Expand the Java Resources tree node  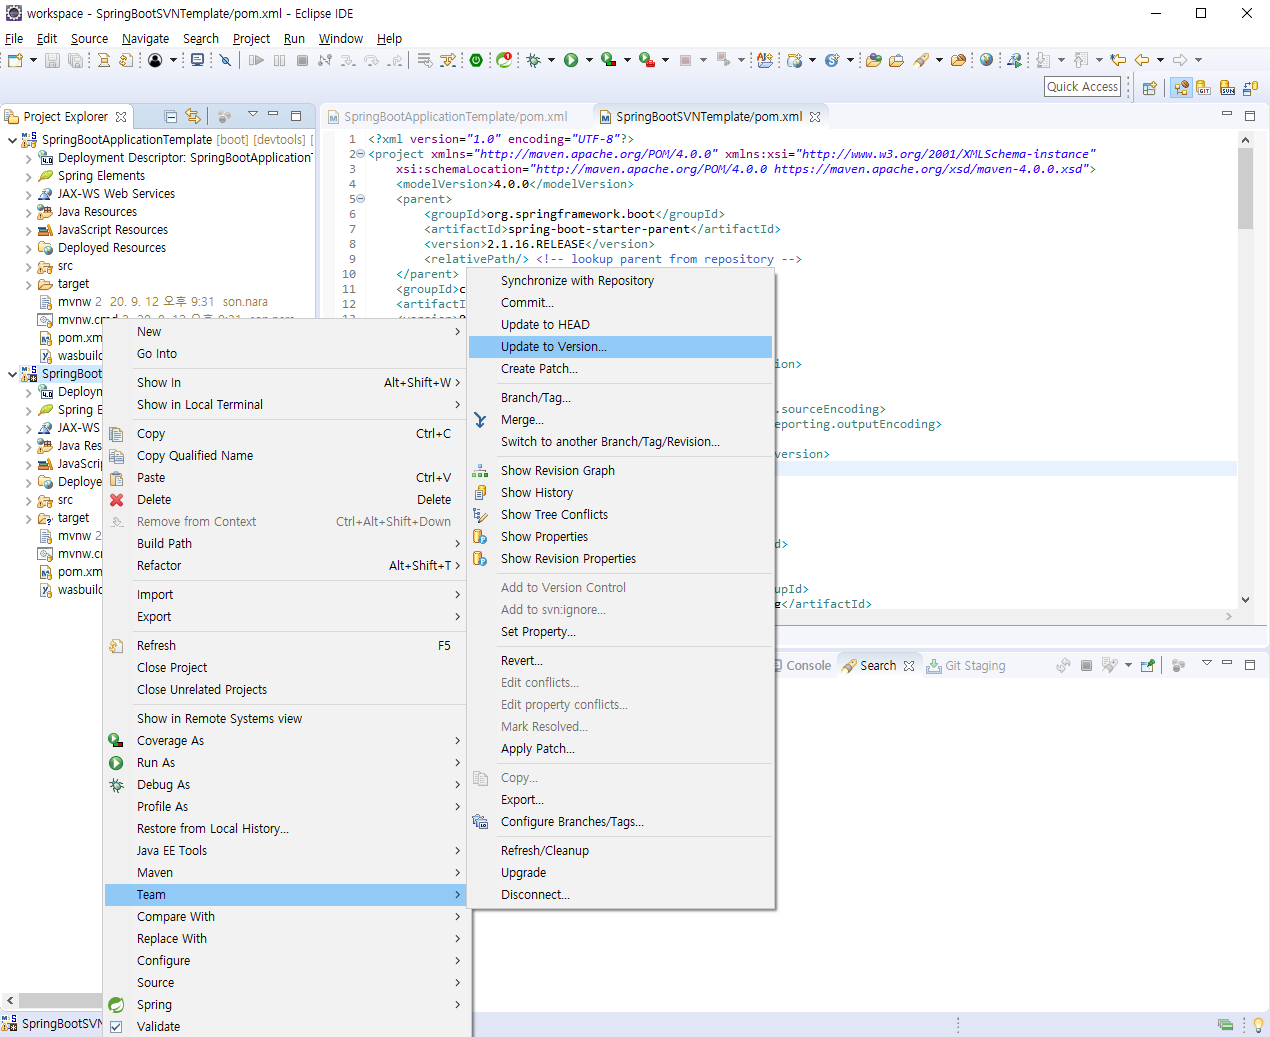(x=28, y=212)
